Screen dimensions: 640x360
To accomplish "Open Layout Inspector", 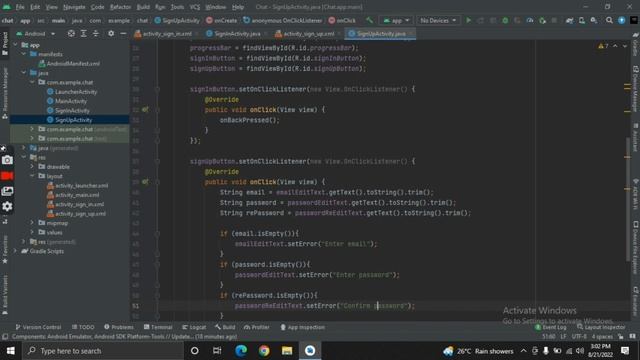I will (x=601, y=327).
